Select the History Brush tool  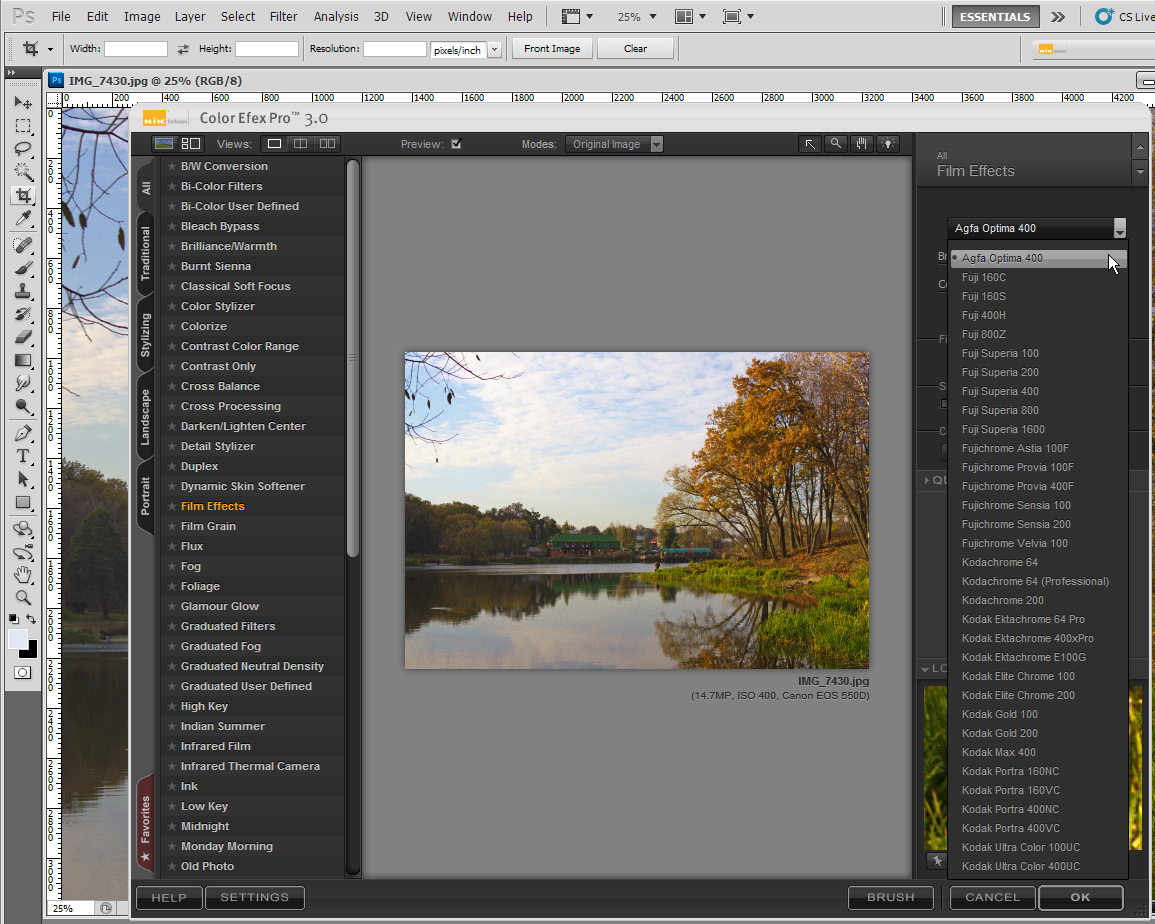point(23,315)
